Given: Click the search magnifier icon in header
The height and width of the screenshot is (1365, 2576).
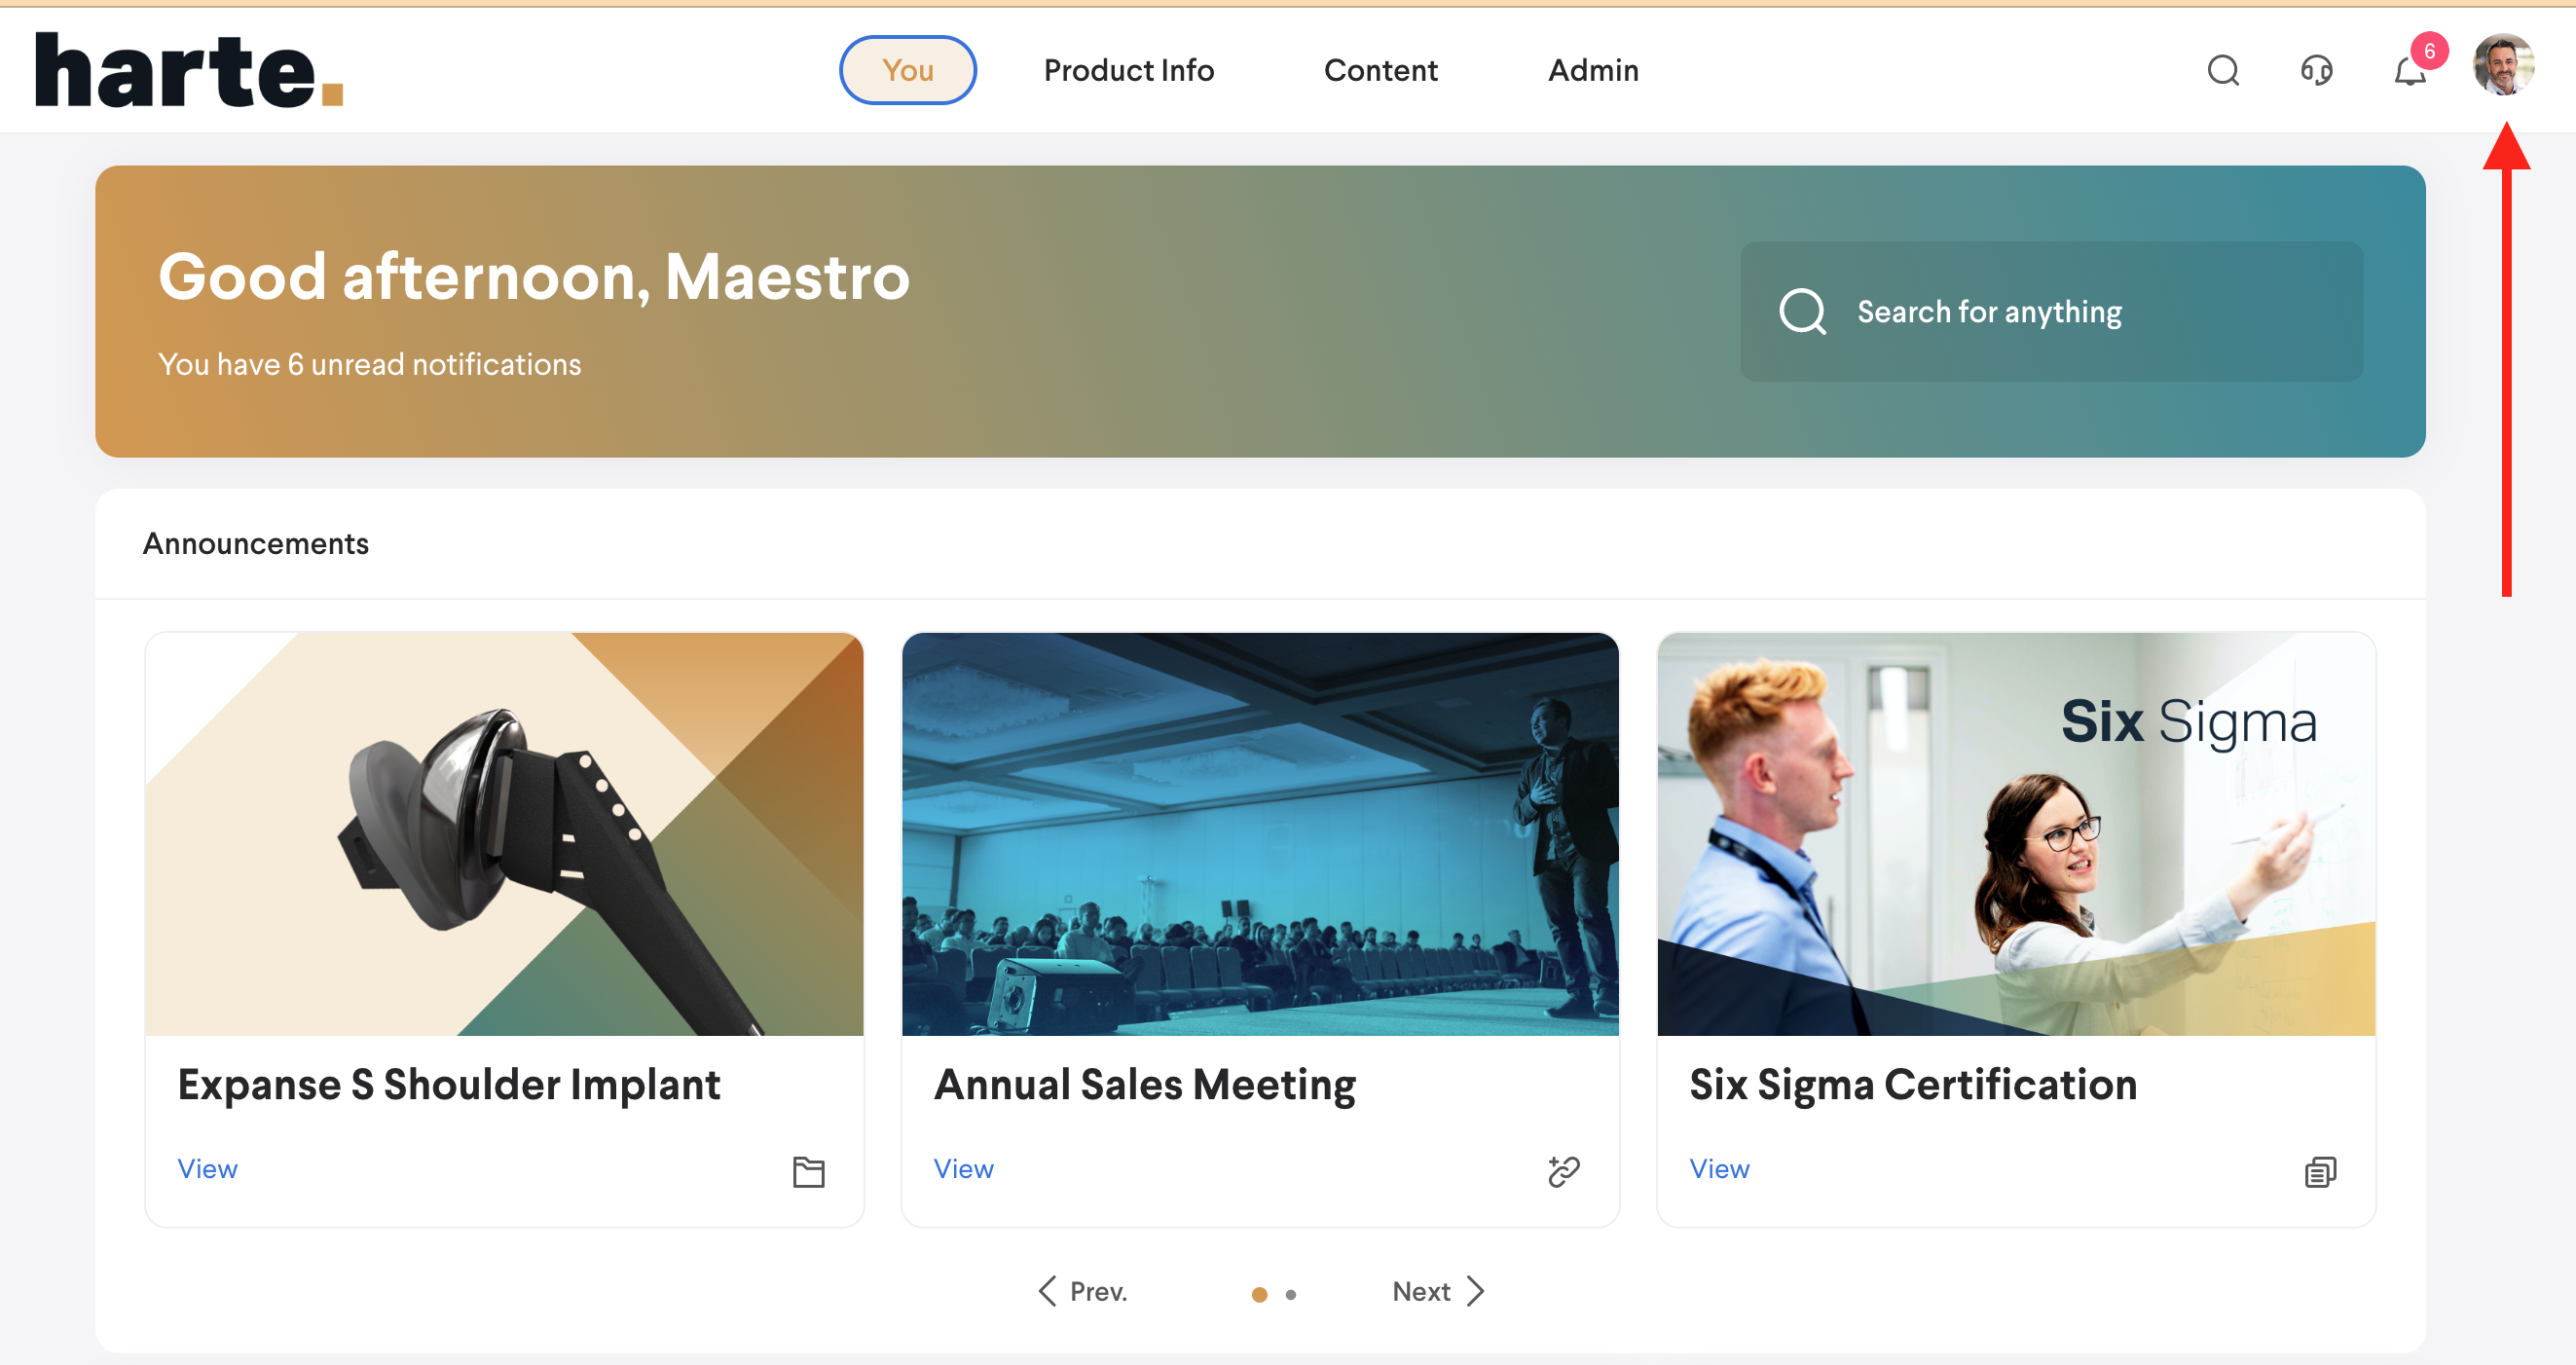Looking at the screenshot, I should [2222, 70].
